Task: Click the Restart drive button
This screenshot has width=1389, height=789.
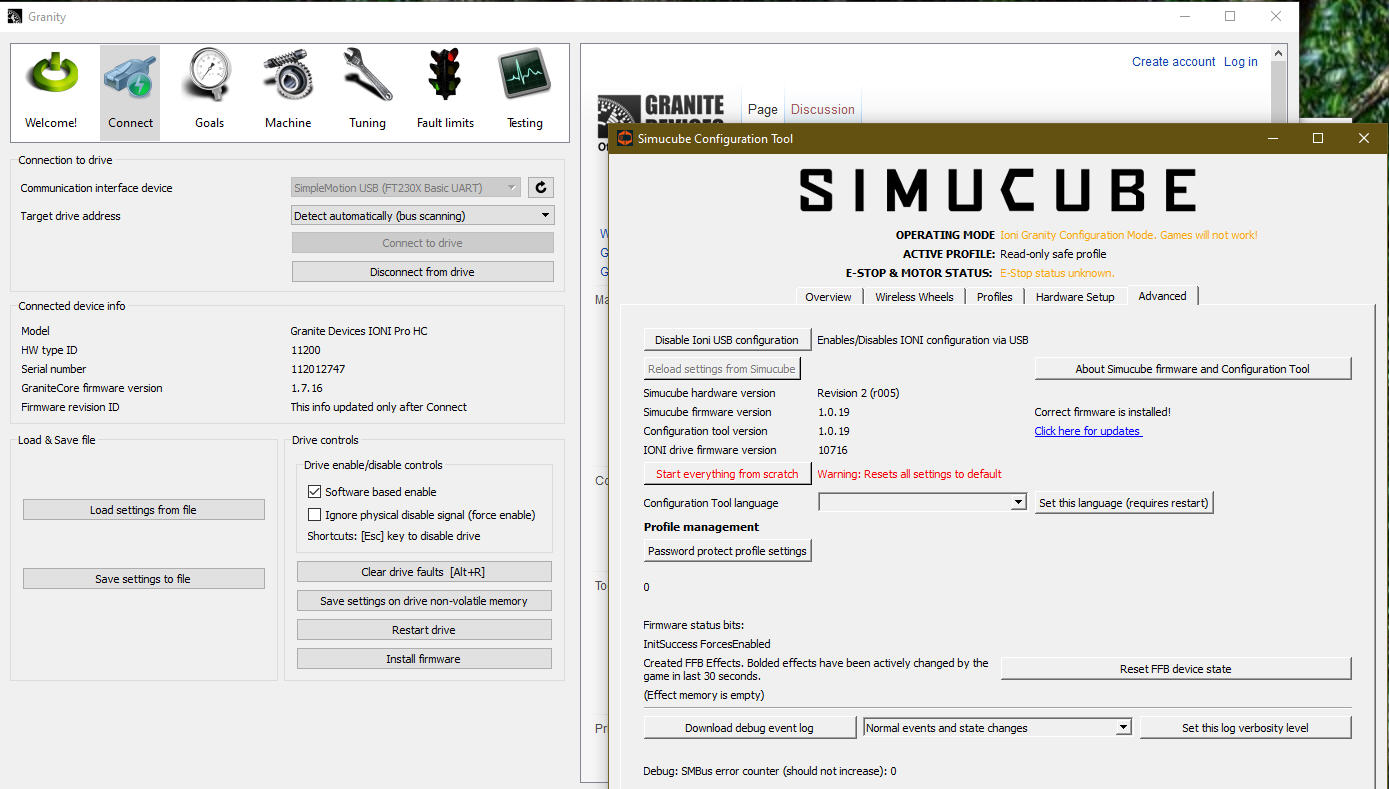Action: (x=423, y=630)
